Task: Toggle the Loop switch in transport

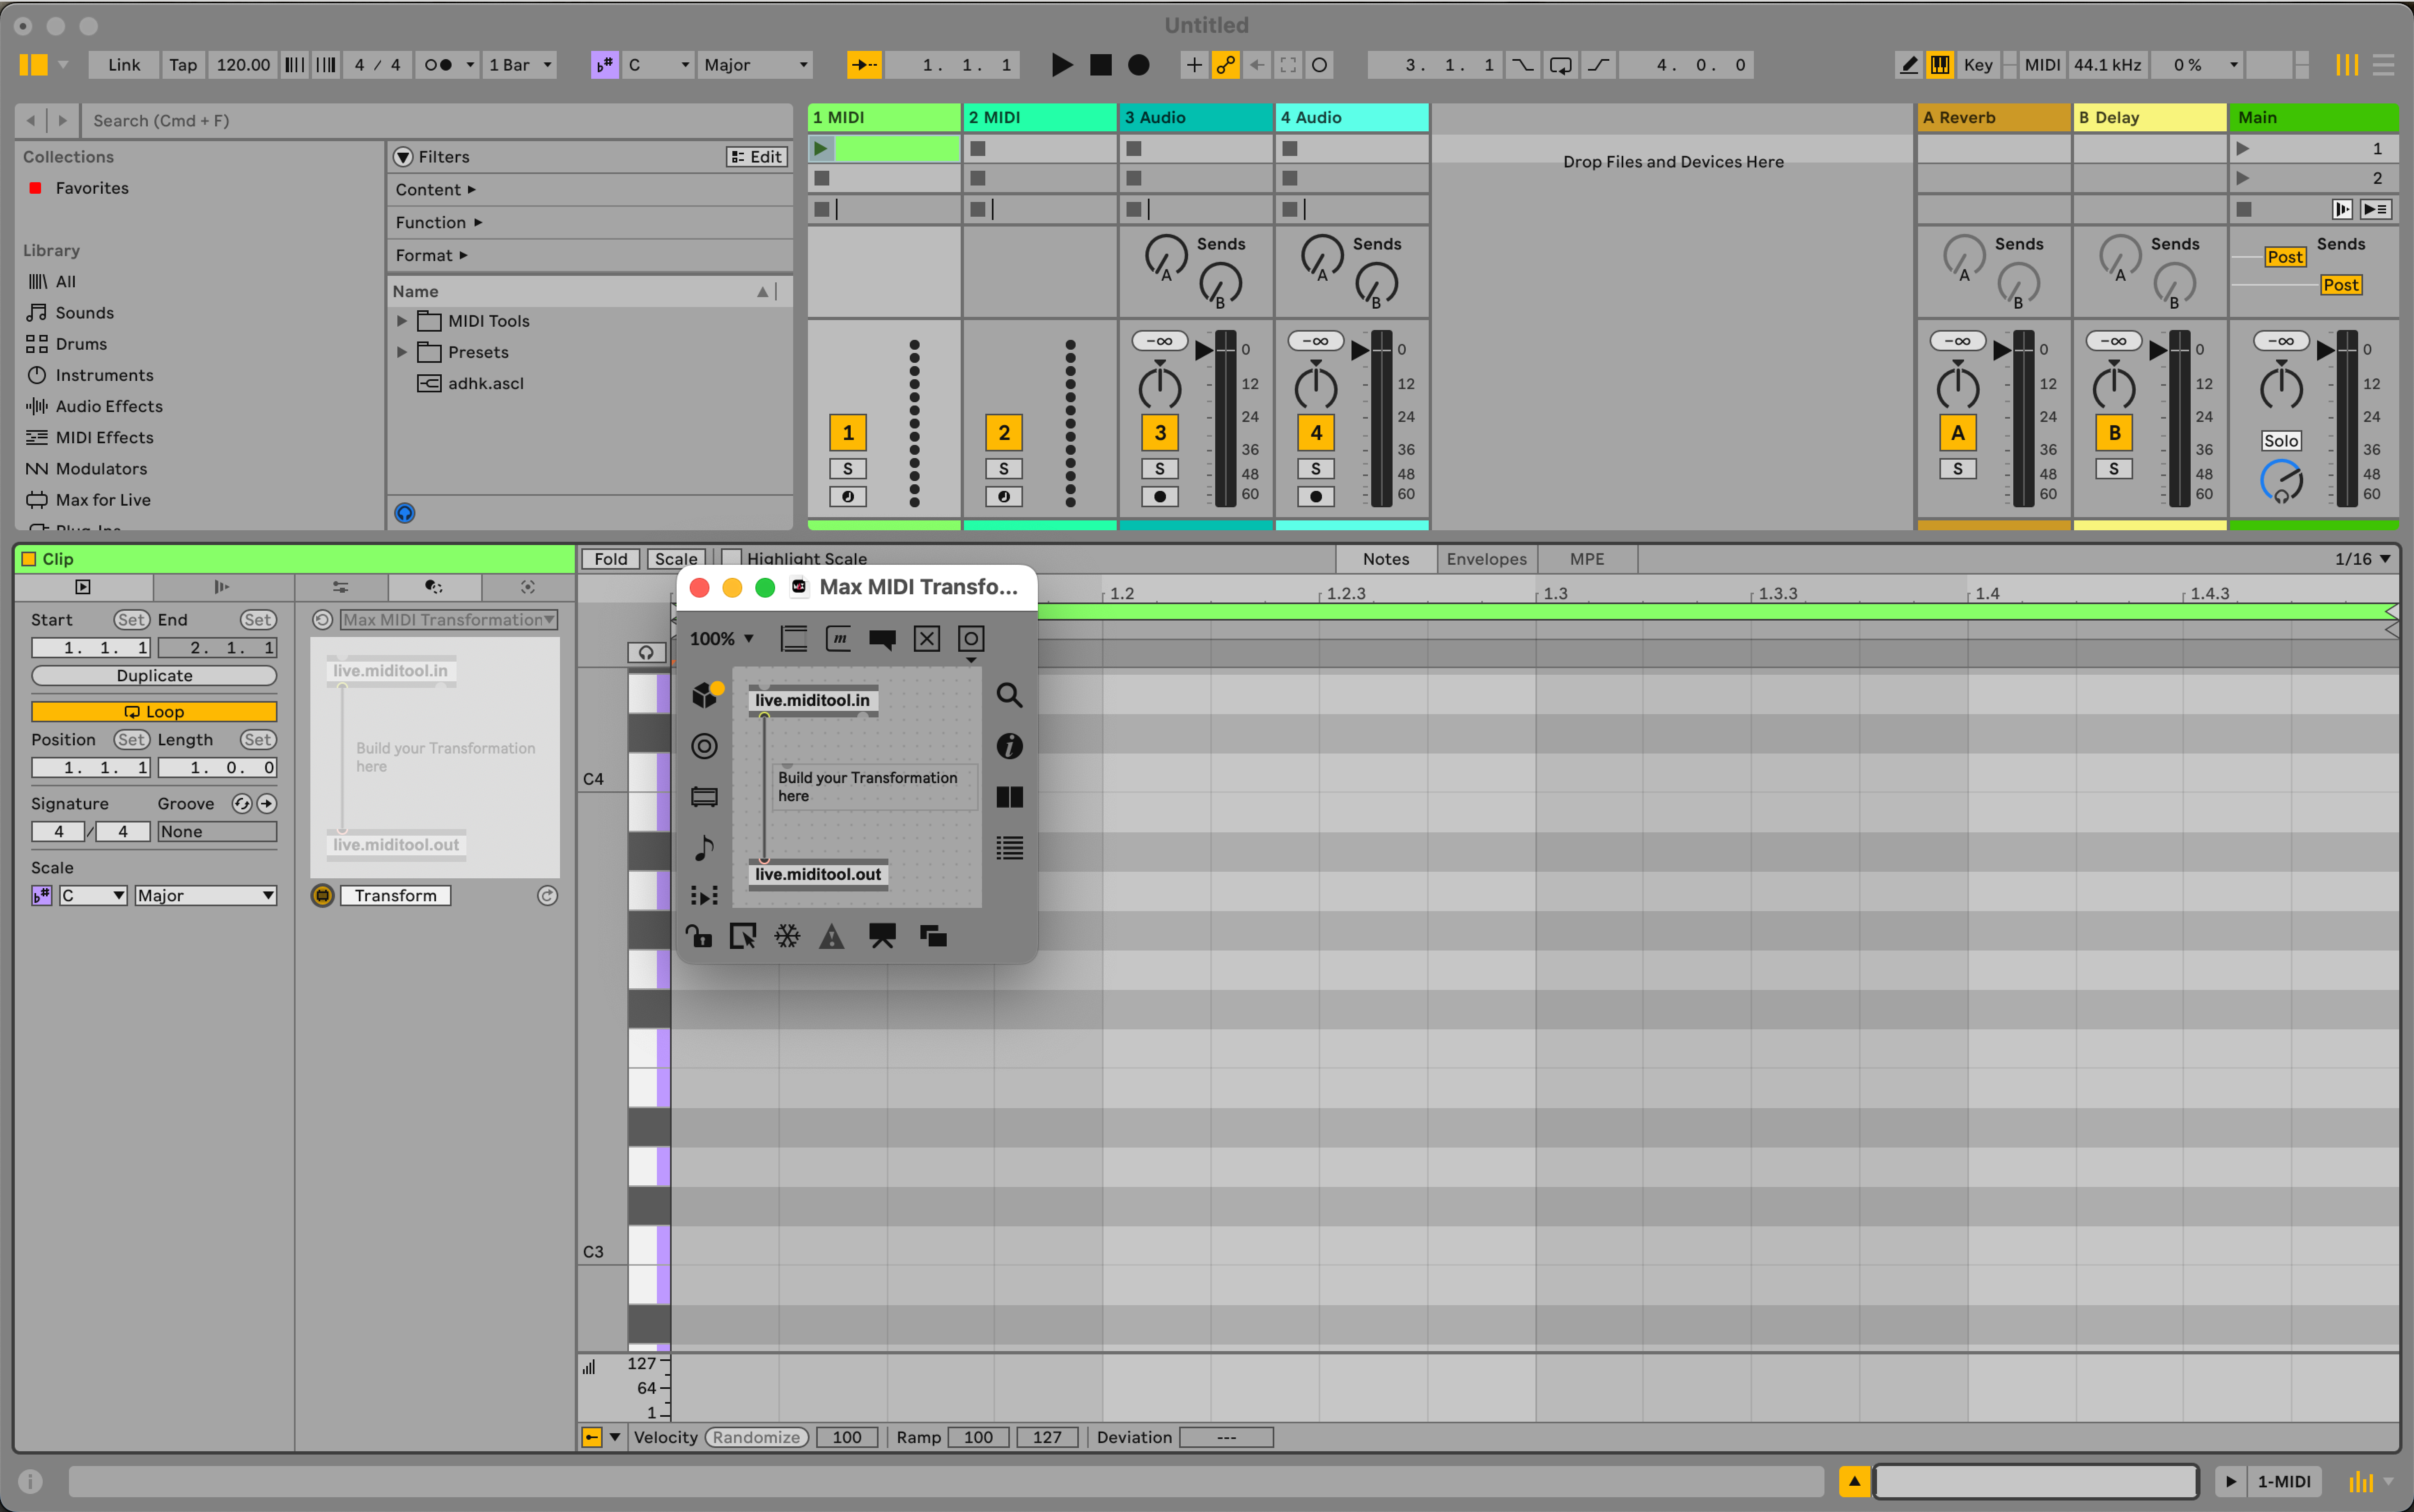Action: pos(1560,65)
